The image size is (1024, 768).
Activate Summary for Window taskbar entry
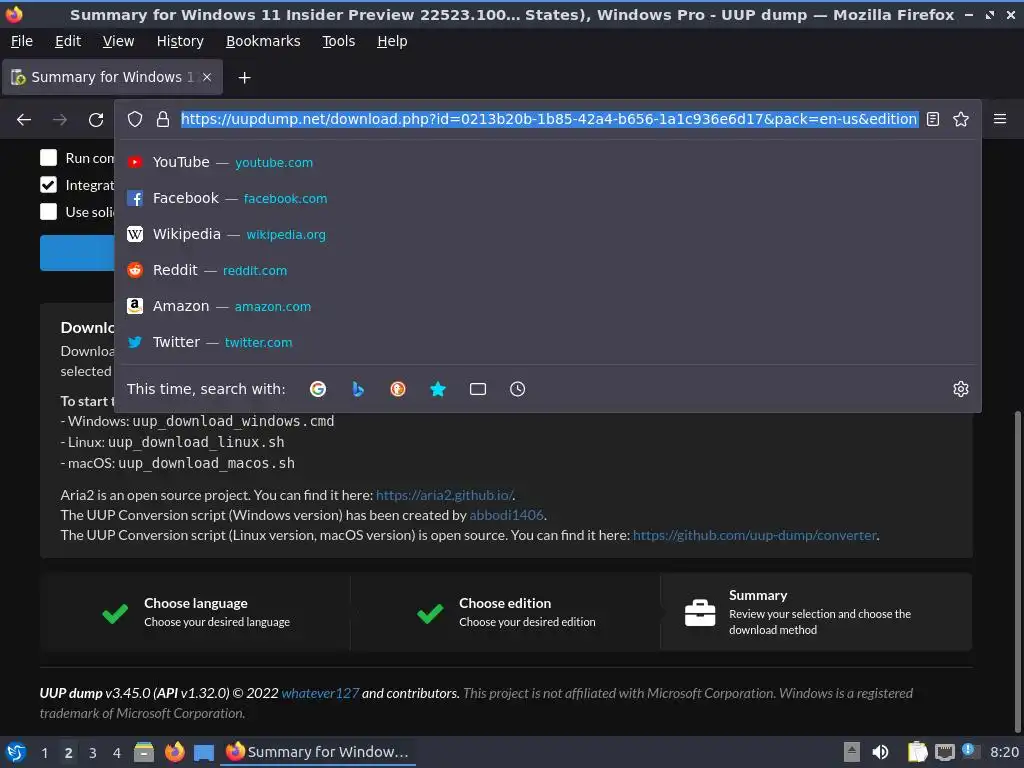pyautogui.click(x=318, y=752)
